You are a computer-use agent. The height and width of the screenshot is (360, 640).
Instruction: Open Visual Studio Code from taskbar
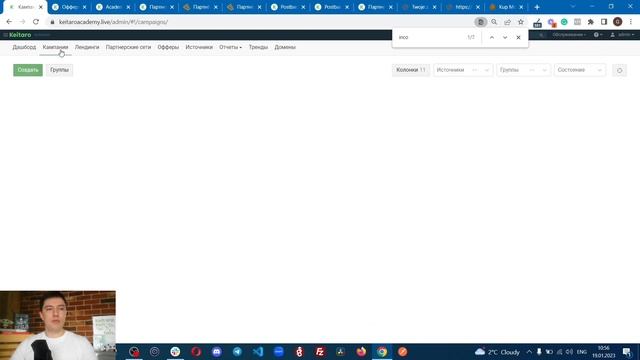click(258, 352)
